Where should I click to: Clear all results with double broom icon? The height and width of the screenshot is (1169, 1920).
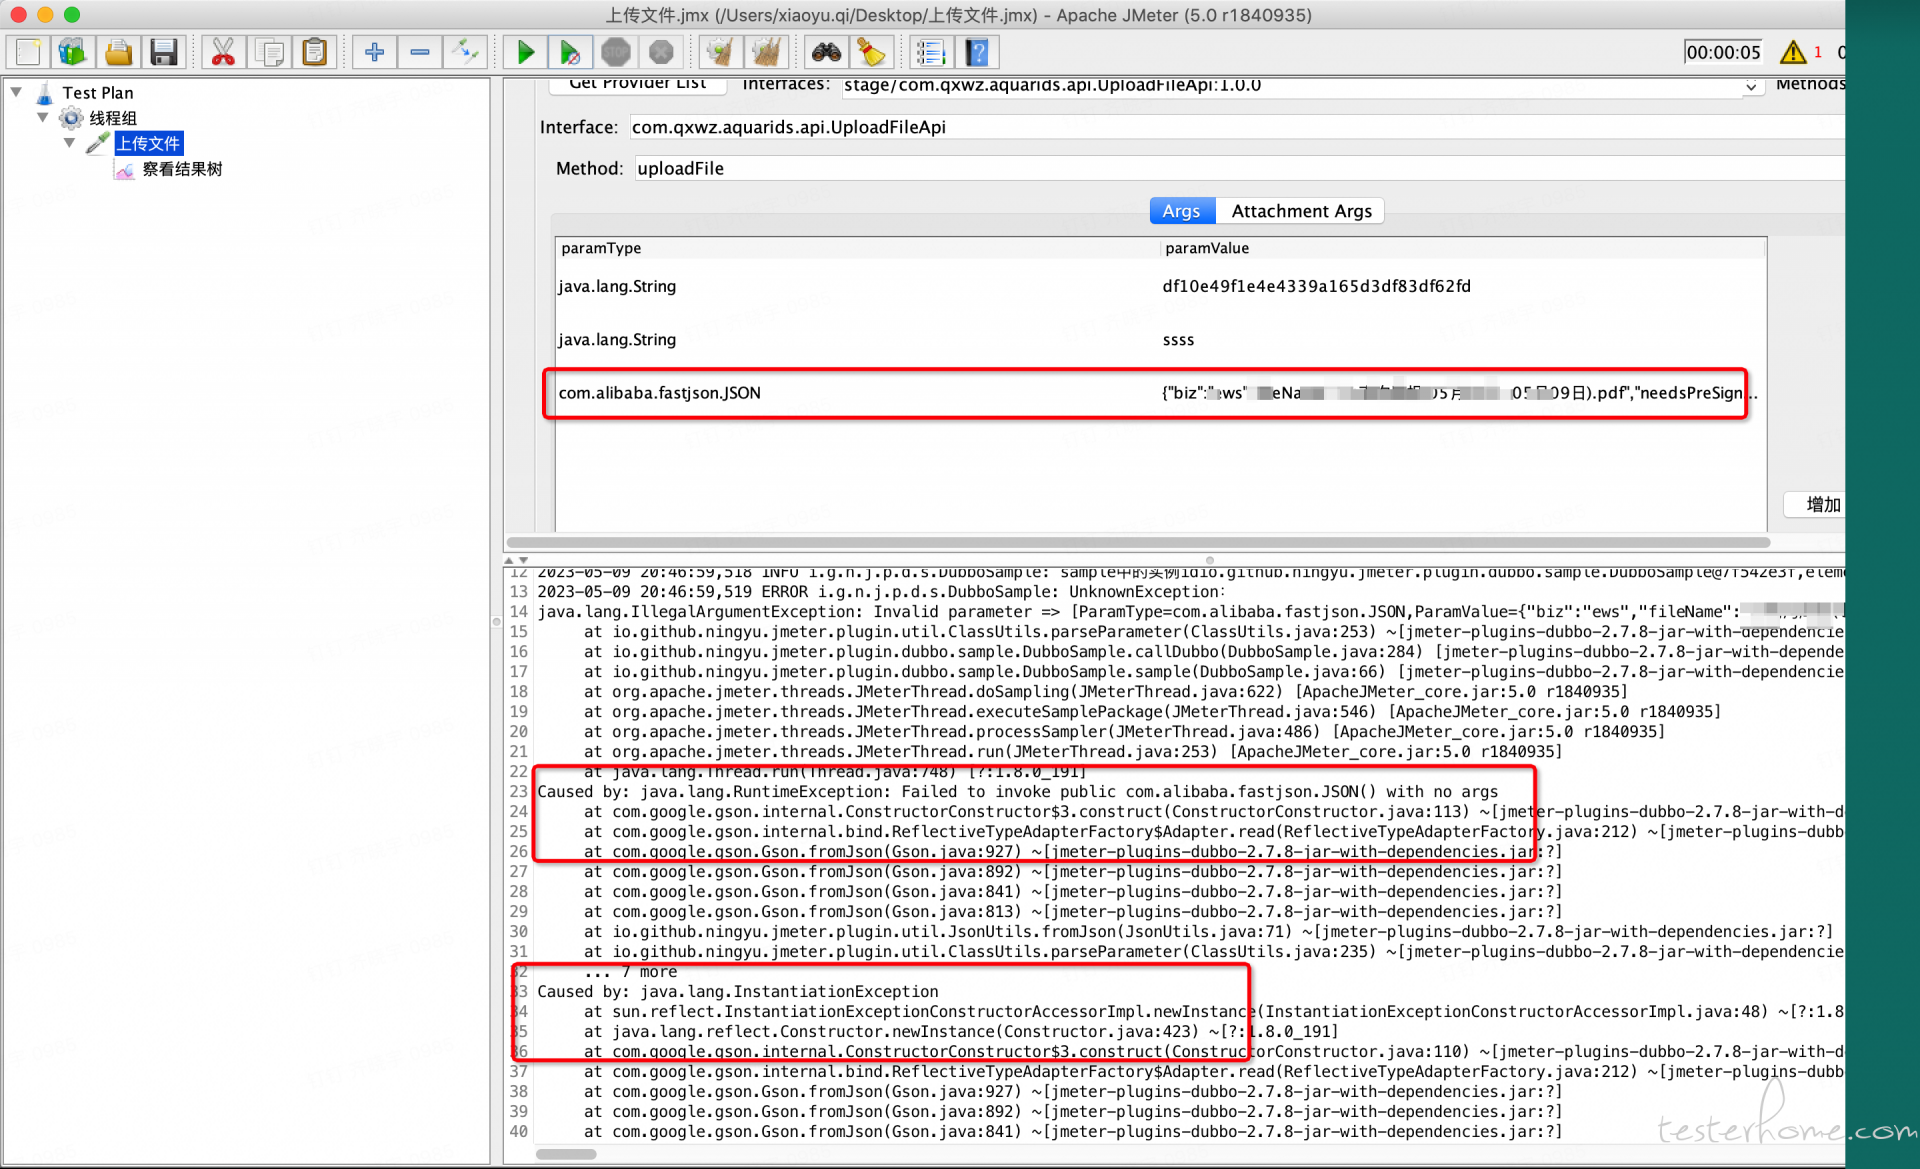[x=766, y=52]
